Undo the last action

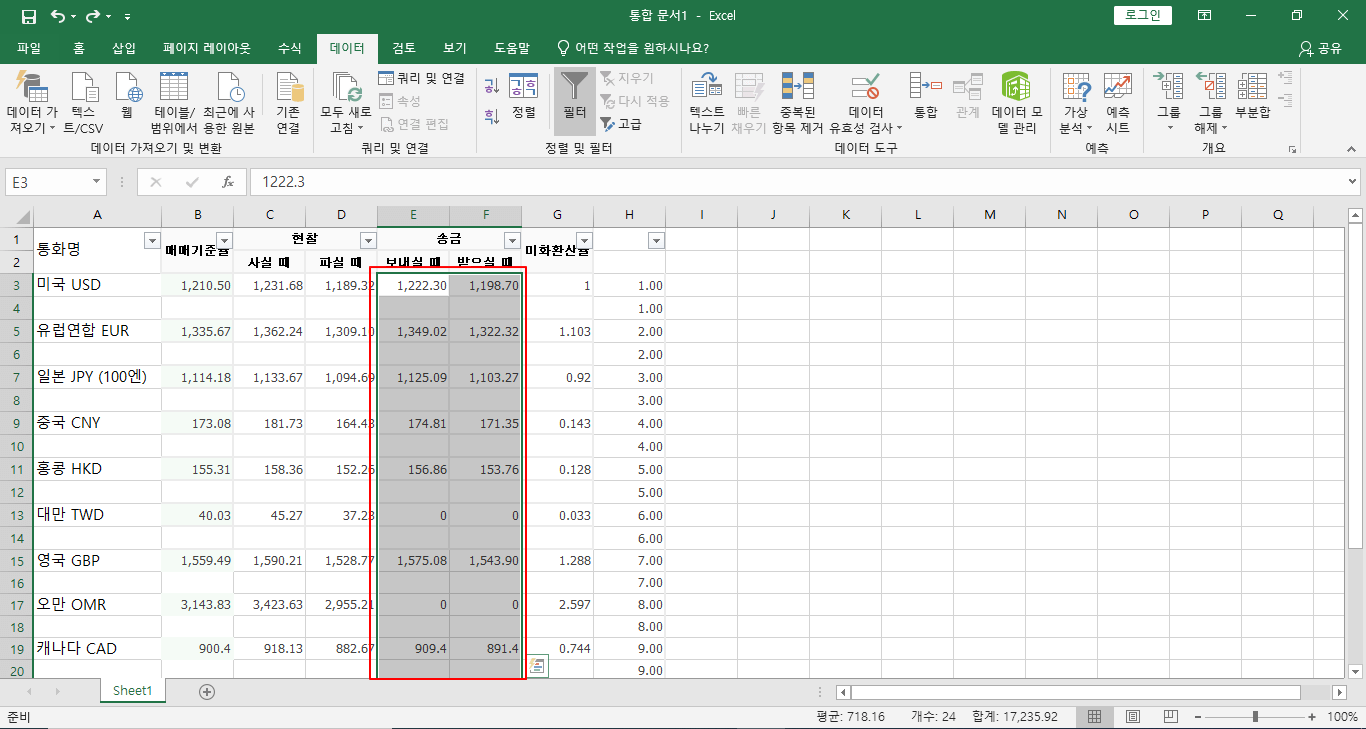58,16
